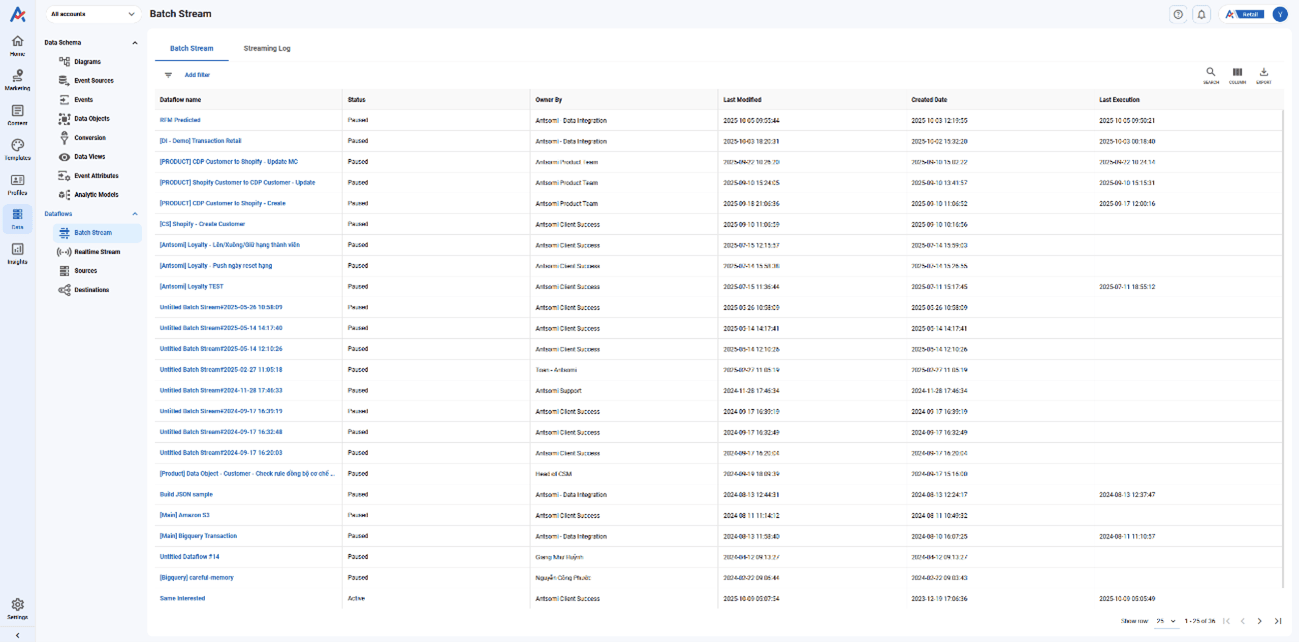The width and height of the screenshot is (1299, 642).
Task: Open Settings gear at bottom left
Action: pos(17,608)
